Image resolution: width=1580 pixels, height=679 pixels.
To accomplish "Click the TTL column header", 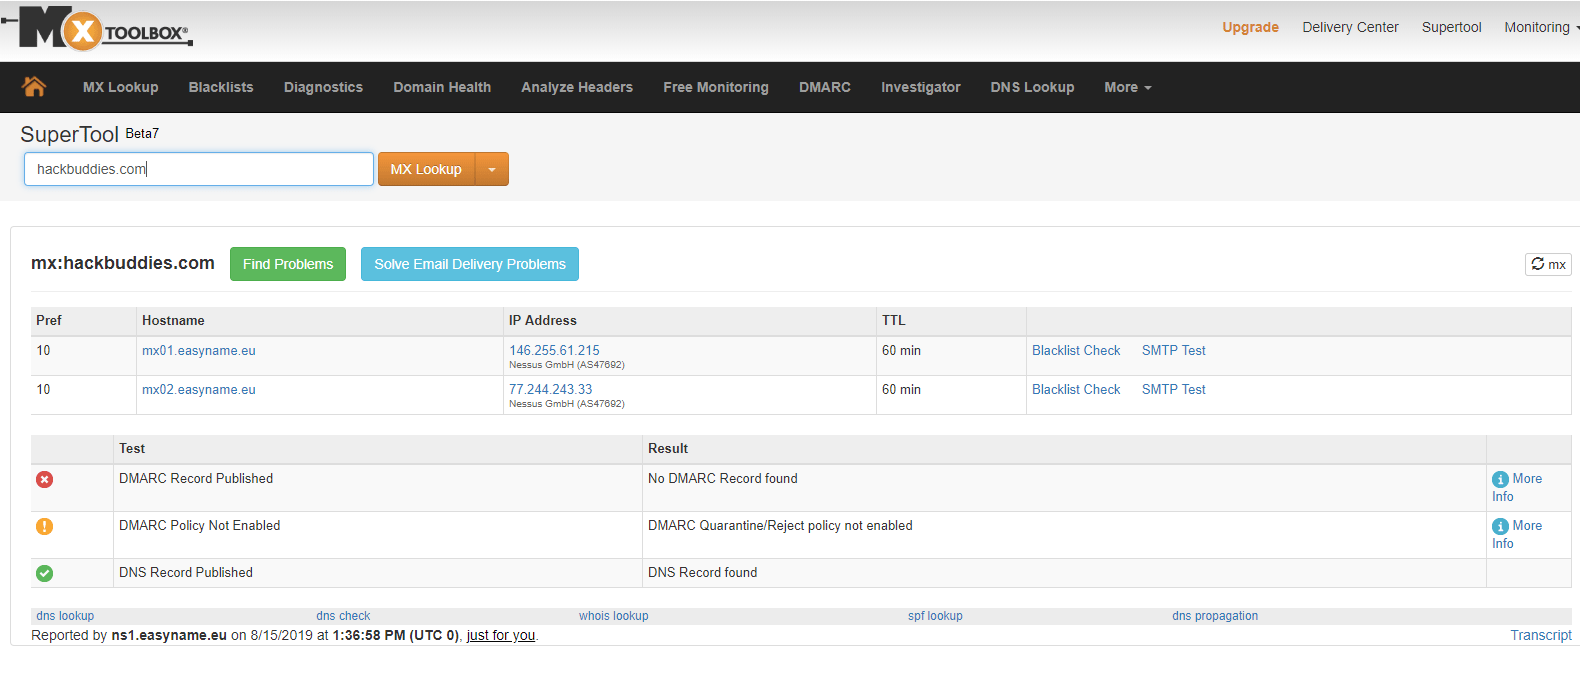I will [x=894, y=321].
